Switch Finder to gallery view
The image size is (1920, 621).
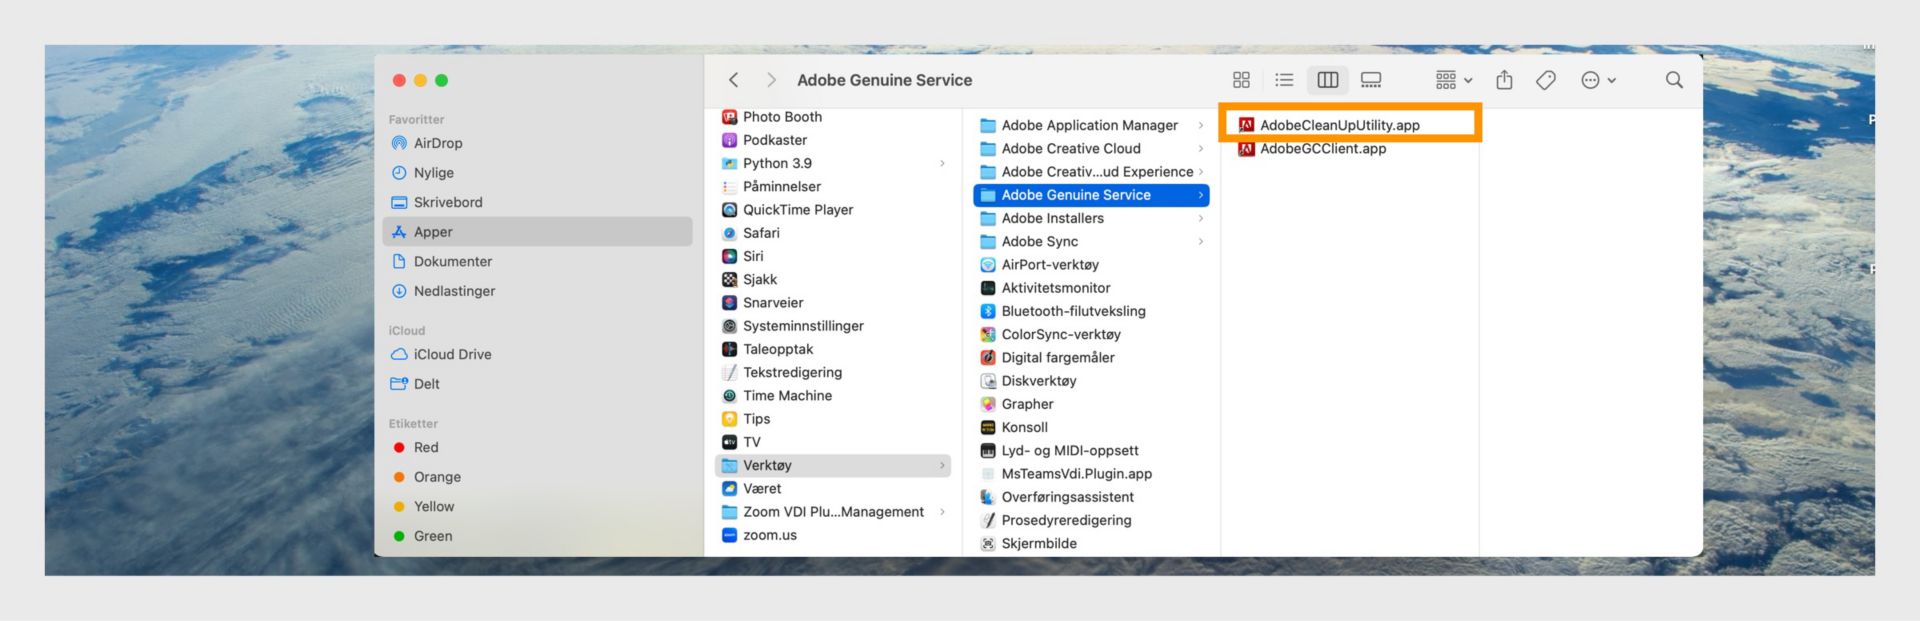pyautogui.click(x=1371, y=80)
